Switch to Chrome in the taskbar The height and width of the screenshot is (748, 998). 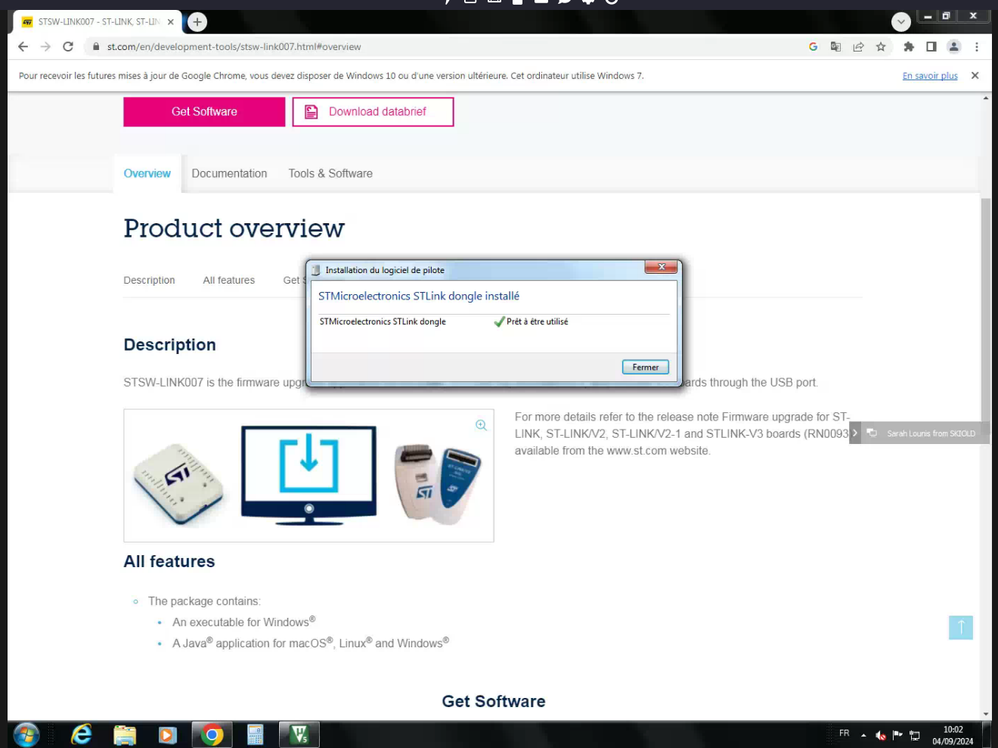211,735
